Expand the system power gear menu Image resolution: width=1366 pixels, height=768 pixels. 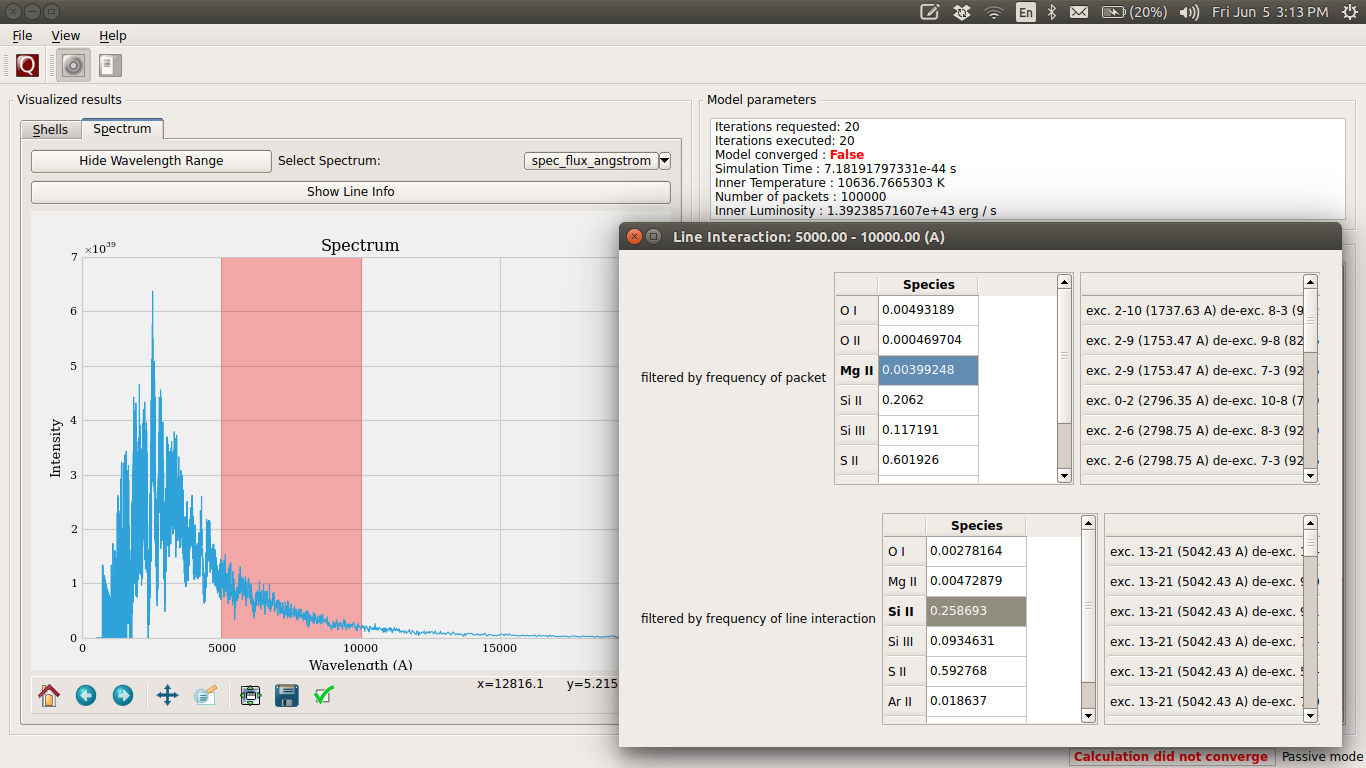(1347, 12)
